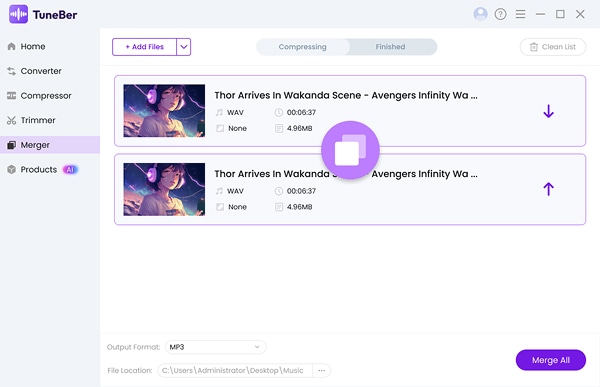
Task: Open the Trimmer section
Action: click(31, 120)
